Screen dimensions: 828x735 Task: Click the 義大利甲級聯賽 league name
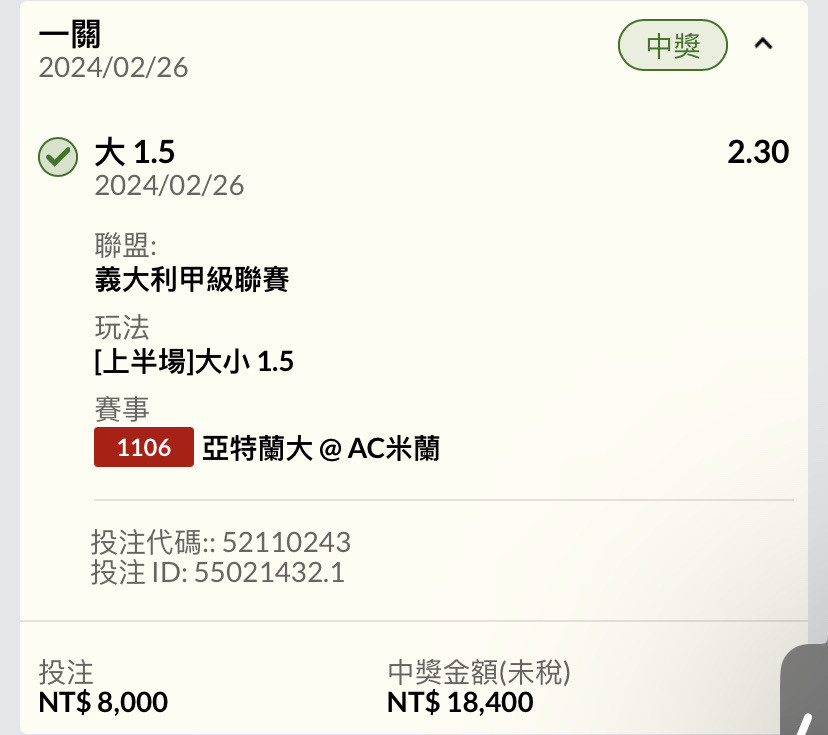pyautogui.click(x=192, y=279)
